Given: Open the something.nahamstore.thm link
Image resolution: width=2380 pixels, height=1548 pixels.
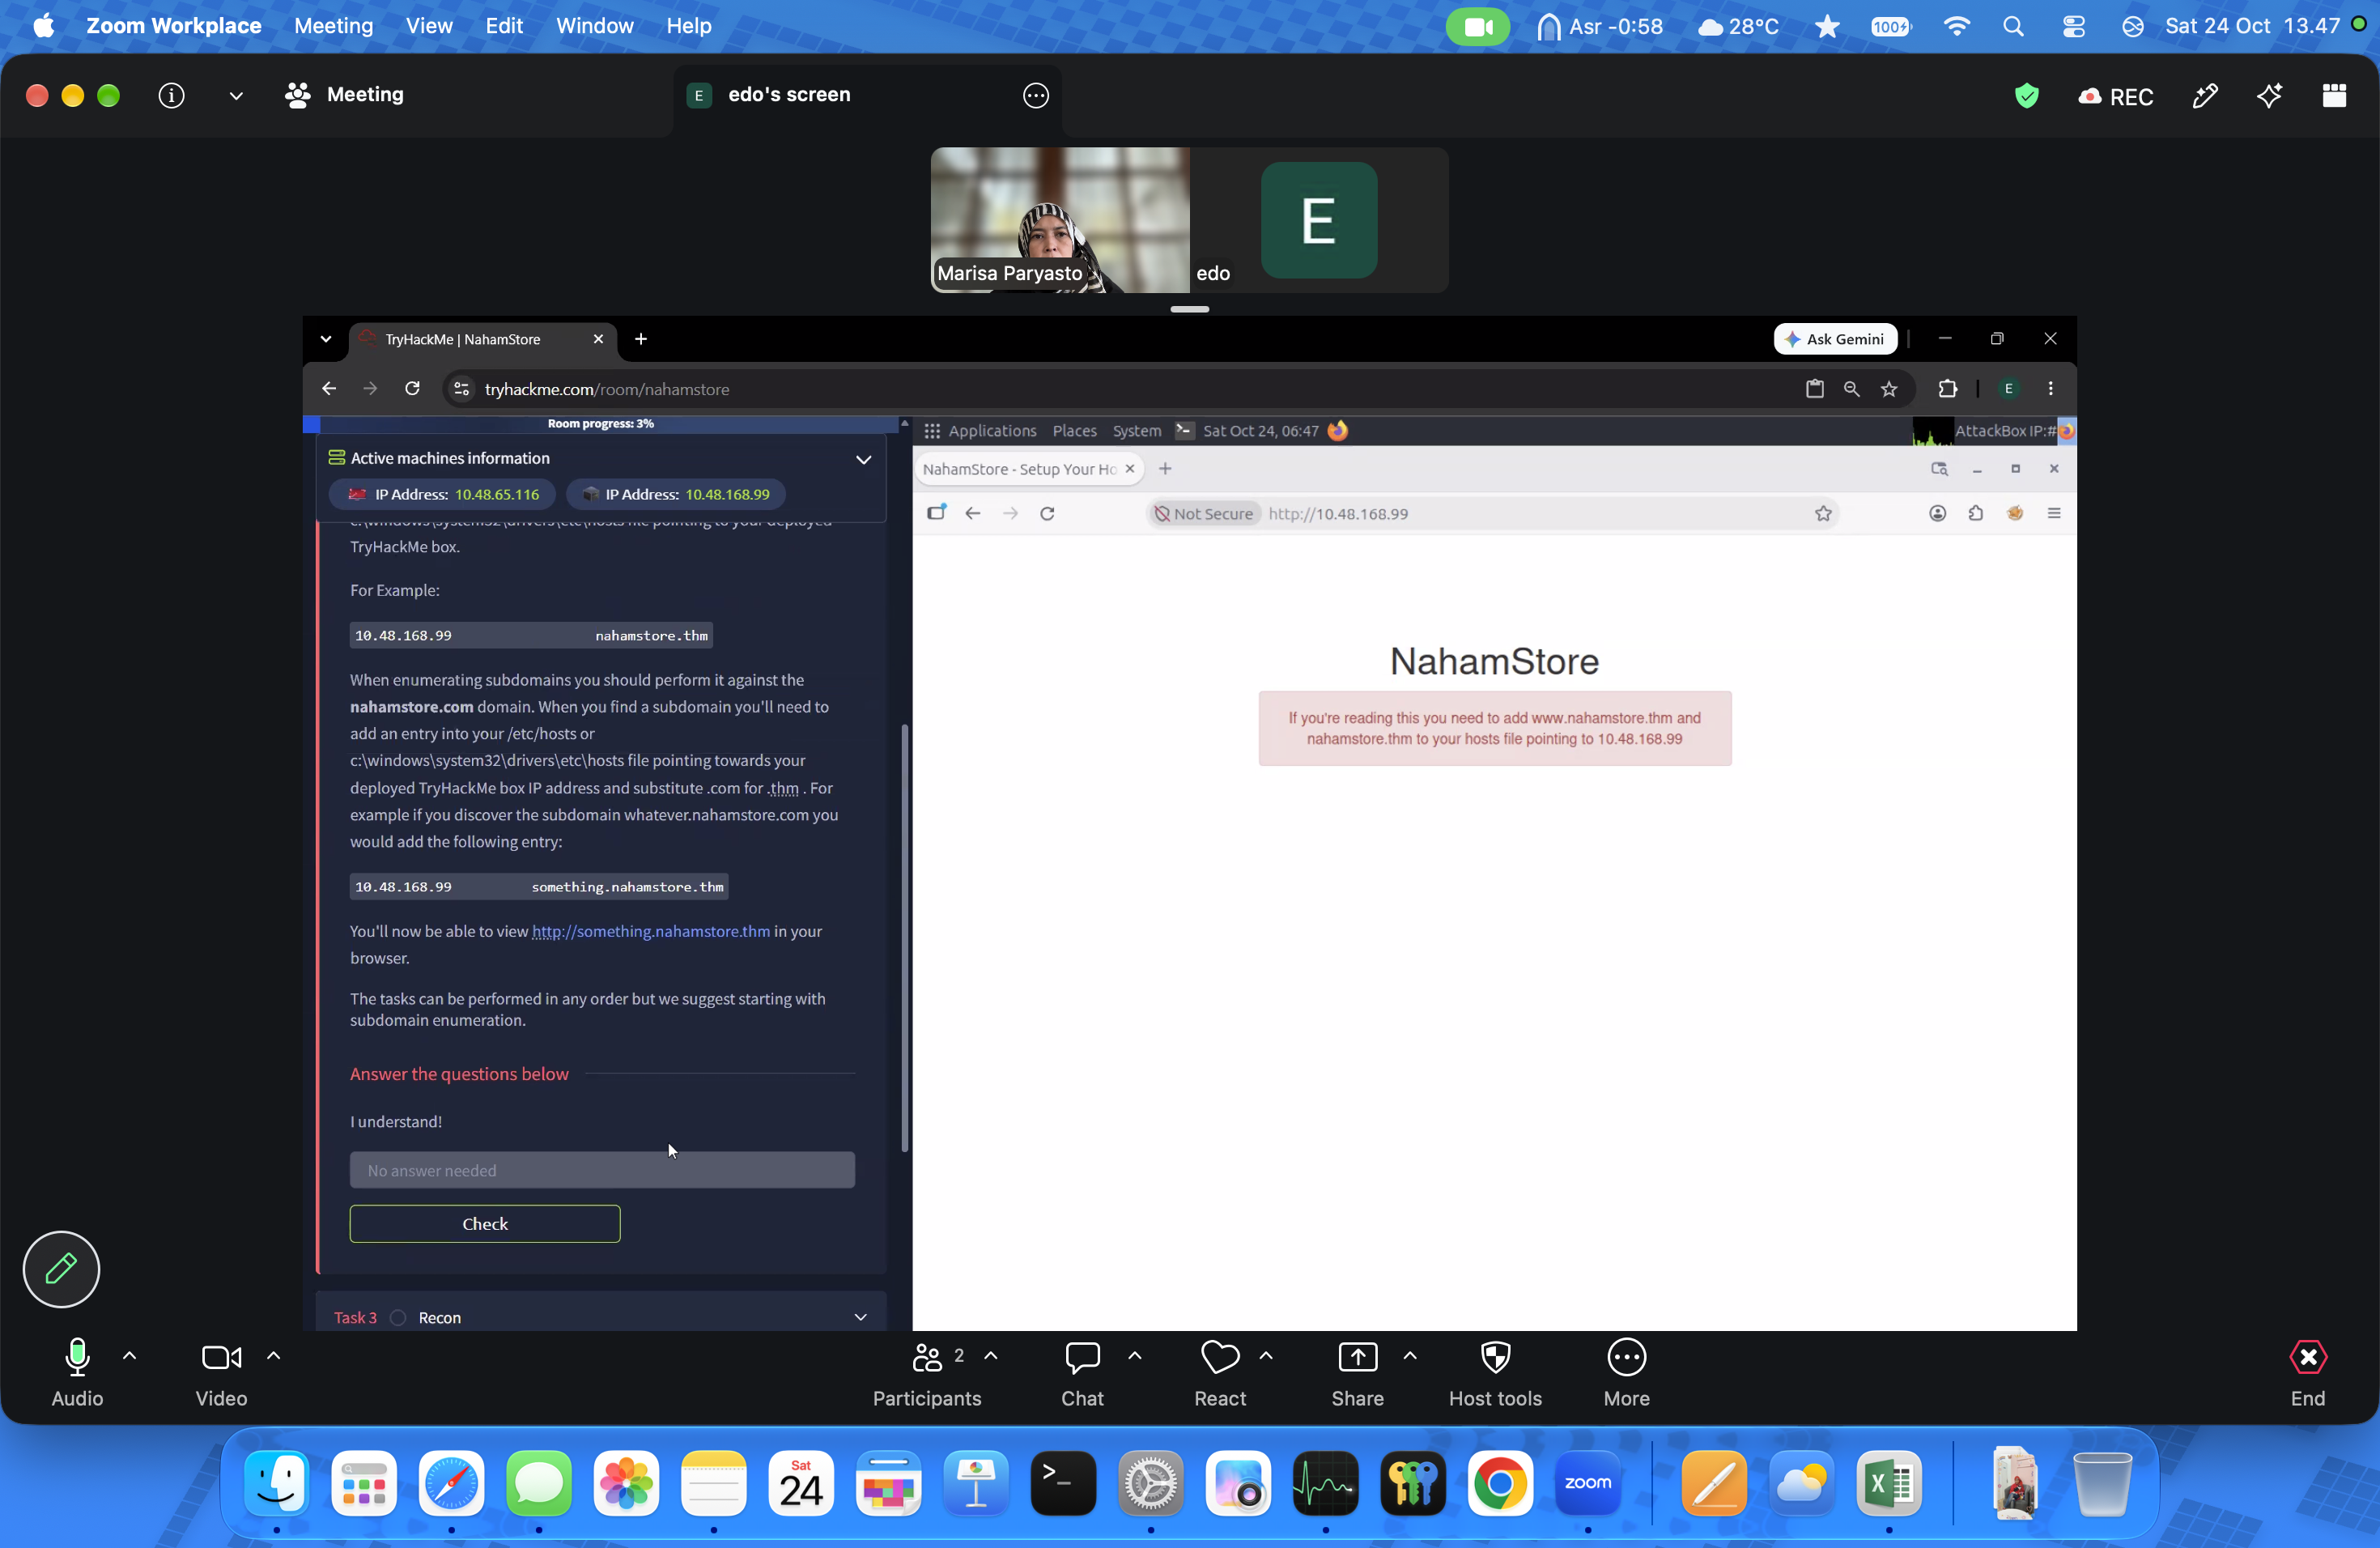Looking at the screenshot, I should [651, 931].
